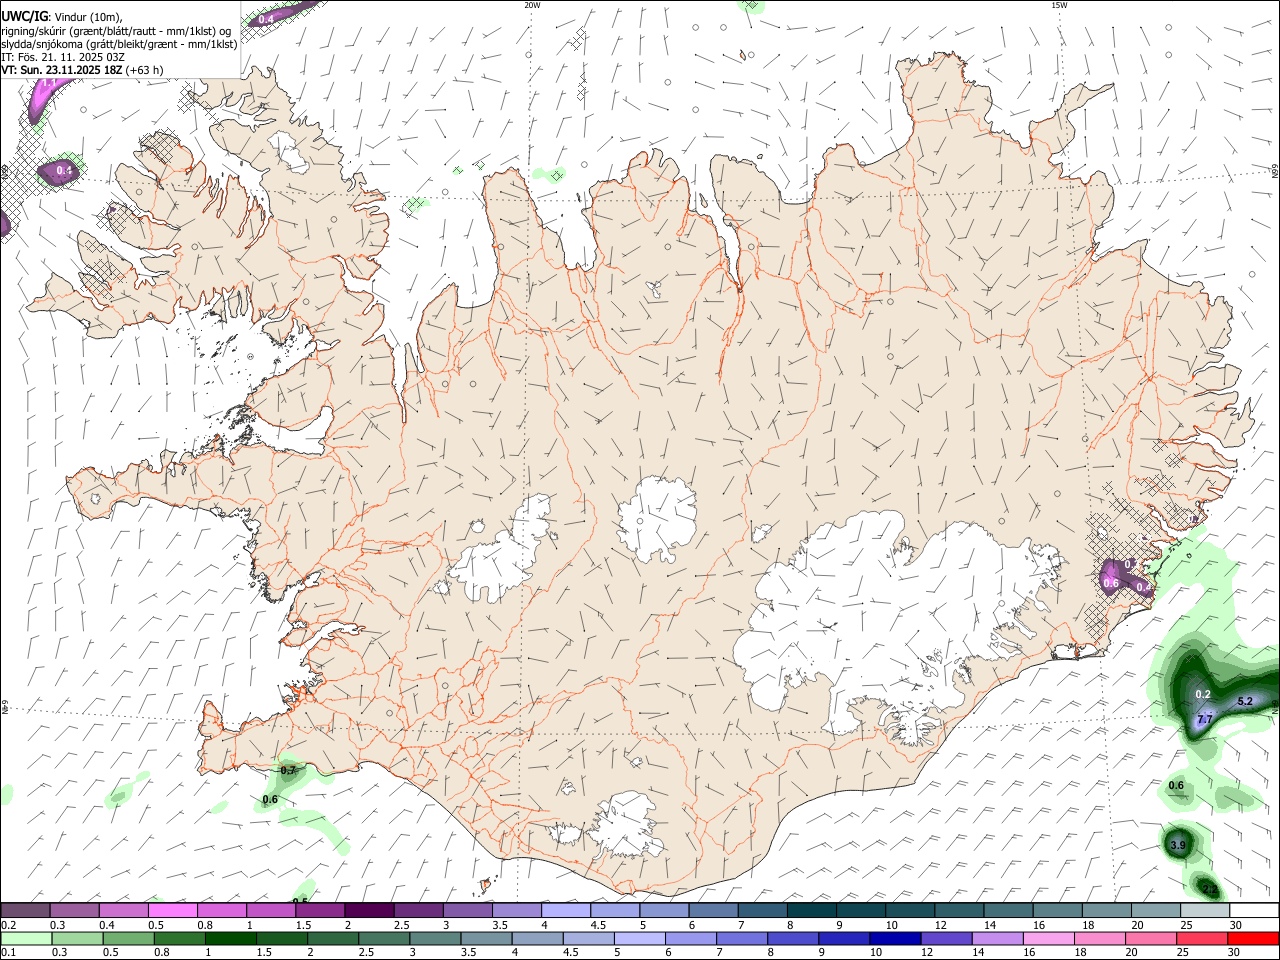Image resolution: width=1280 pixels, height=960 pixels.
Task: Select the bright red 30 swatch in the rain scale
Action: (x=1253, y=938)
